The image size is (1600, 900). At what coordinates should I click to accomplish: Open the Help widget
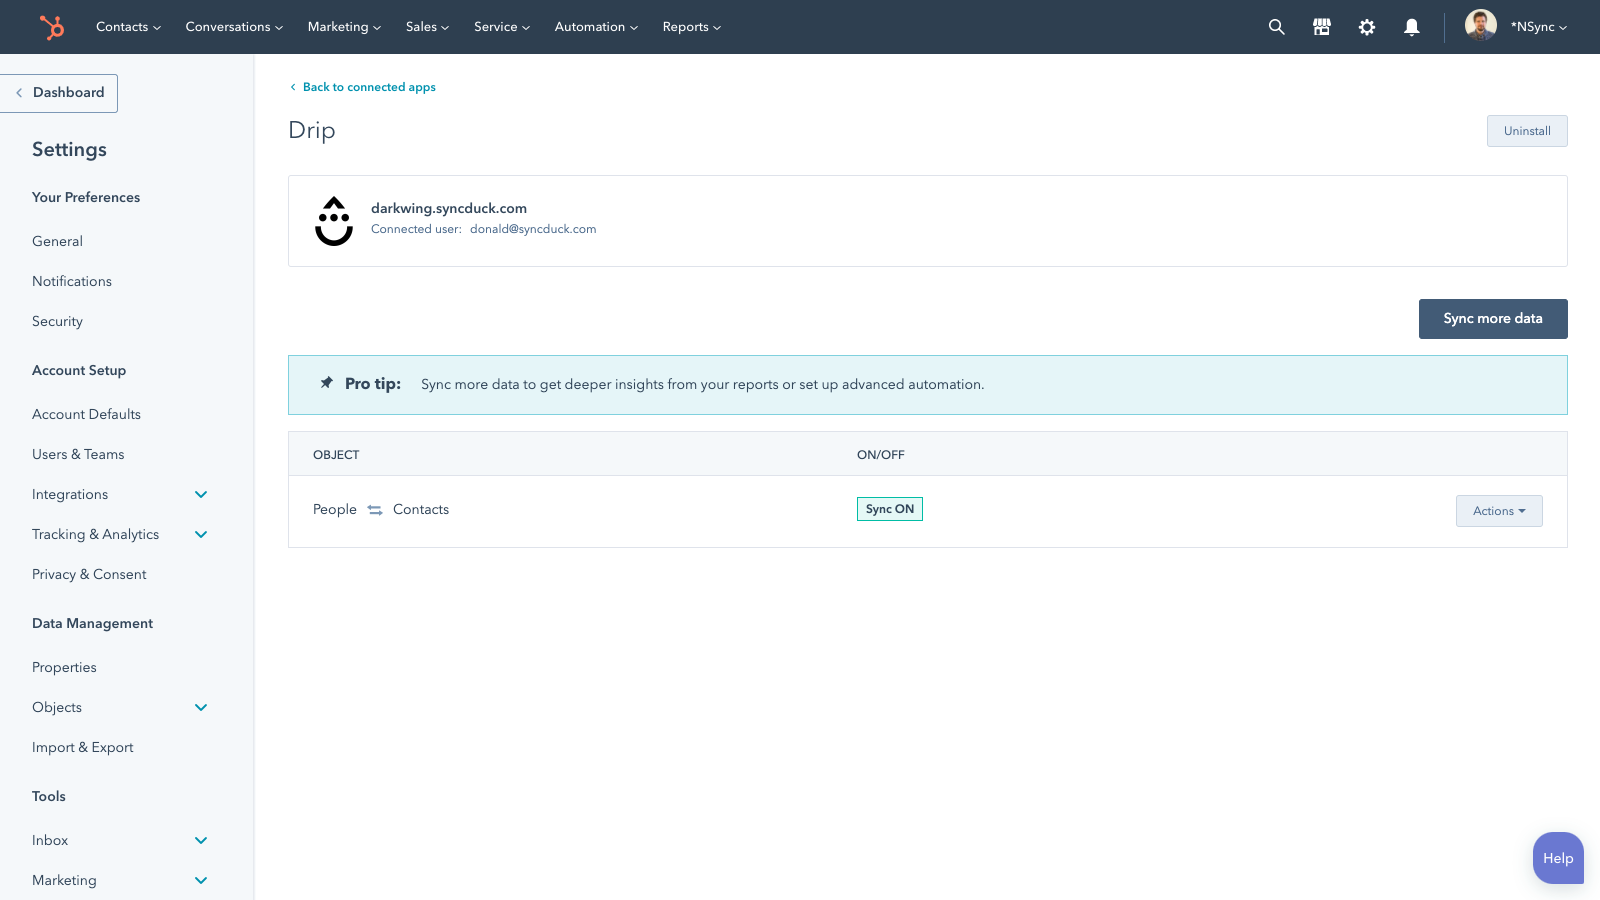pos(1557,858)
